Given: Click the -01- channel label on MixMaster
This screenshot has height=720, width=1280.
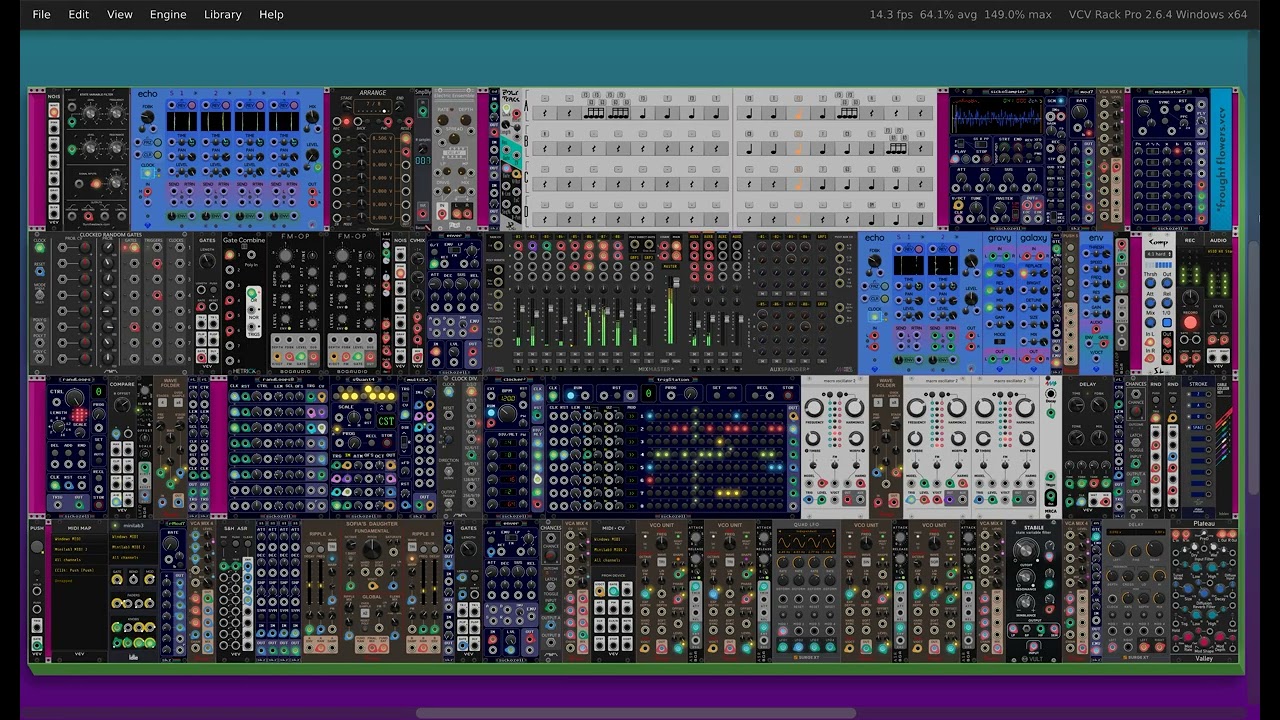Looking at the screenshot, I should (518, 237).
